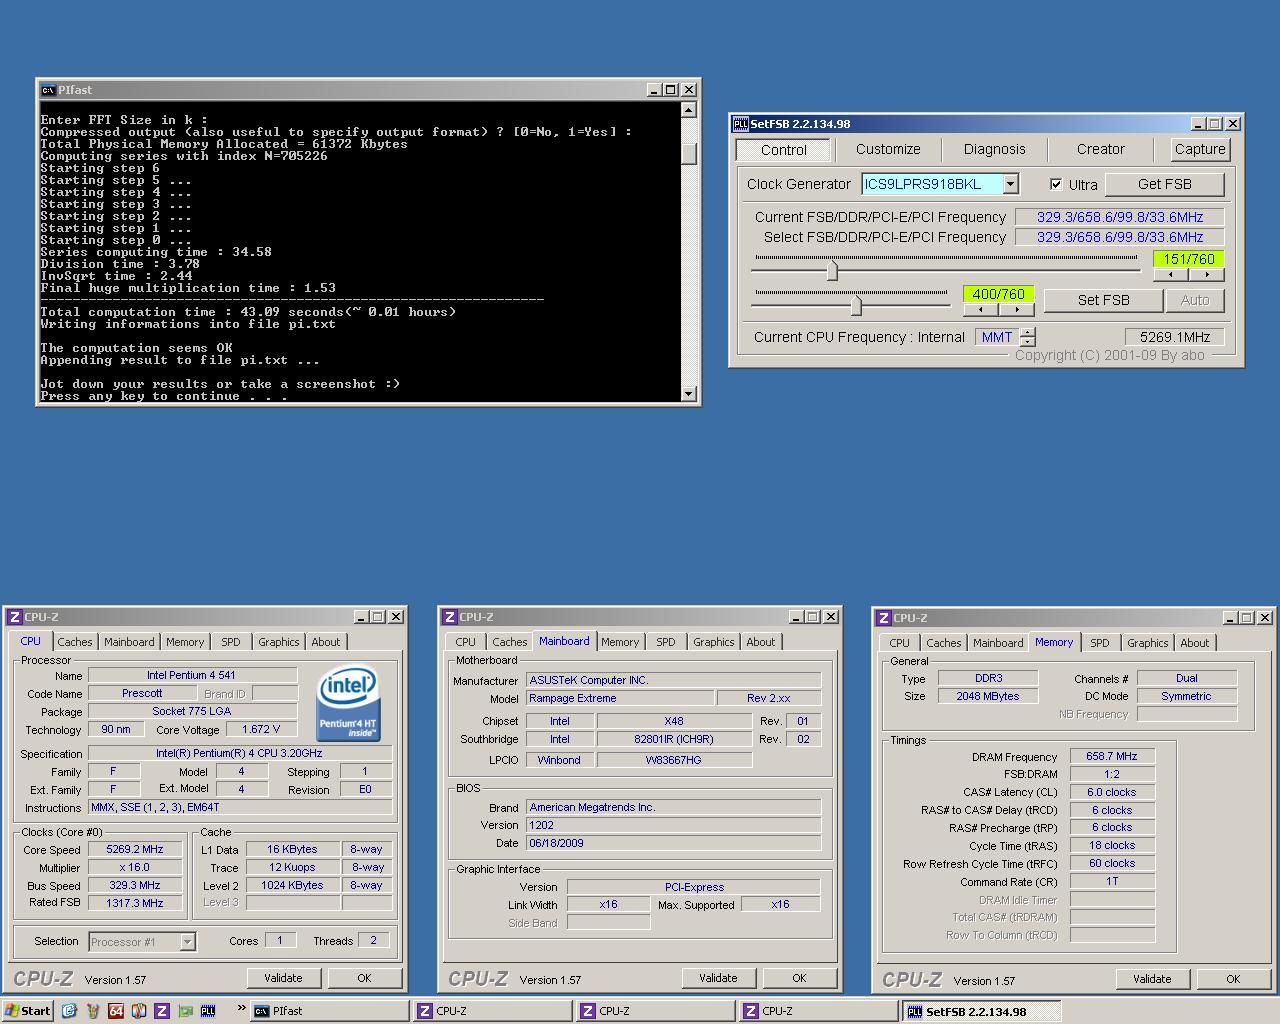The width and height of the screenshot is (1280, 1024).
Task: Click the Z title icon of the Mainboard CPU-Z window
Action: pos(450,617)
